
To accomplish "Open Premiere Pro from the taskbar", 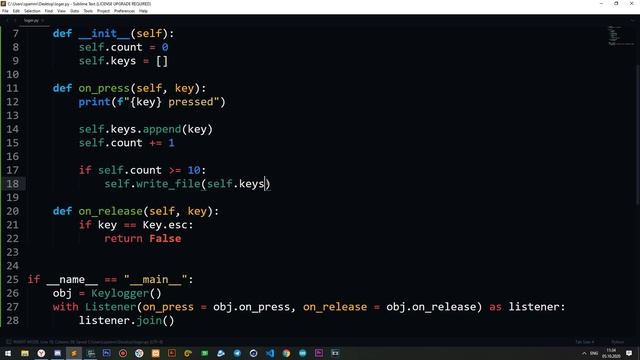I will 319,353.
